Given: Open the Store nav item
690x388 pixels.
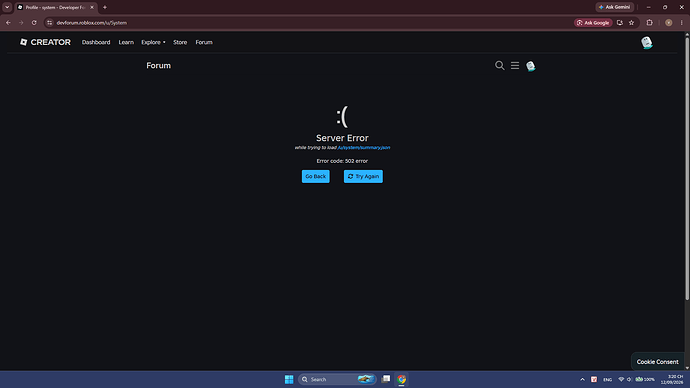Looking at the screenshot, I should point(180,42).
